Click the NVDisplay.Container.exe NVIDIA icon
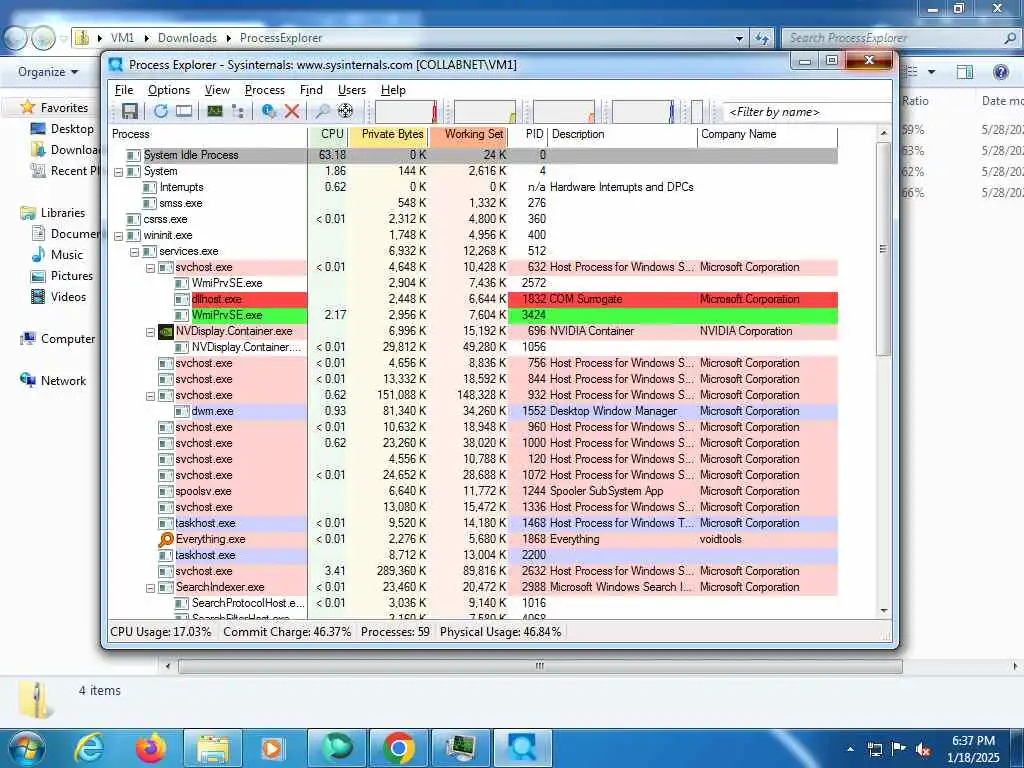 166,331
